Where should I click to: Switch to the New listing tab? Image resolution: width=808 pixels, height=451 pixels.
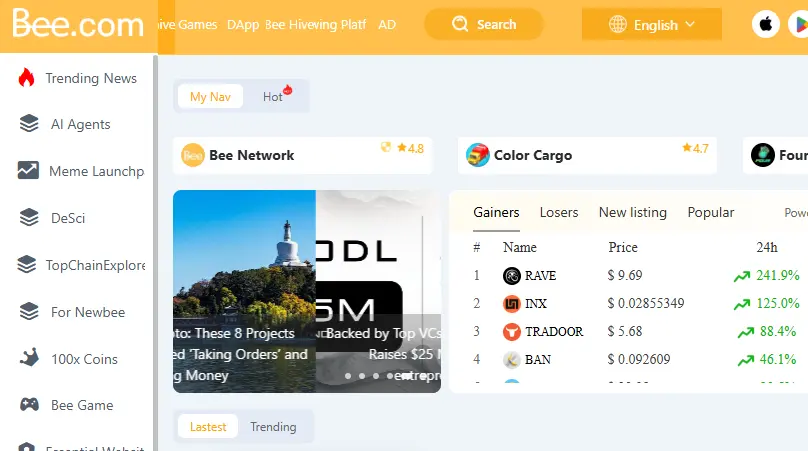[x=633, y=212]
